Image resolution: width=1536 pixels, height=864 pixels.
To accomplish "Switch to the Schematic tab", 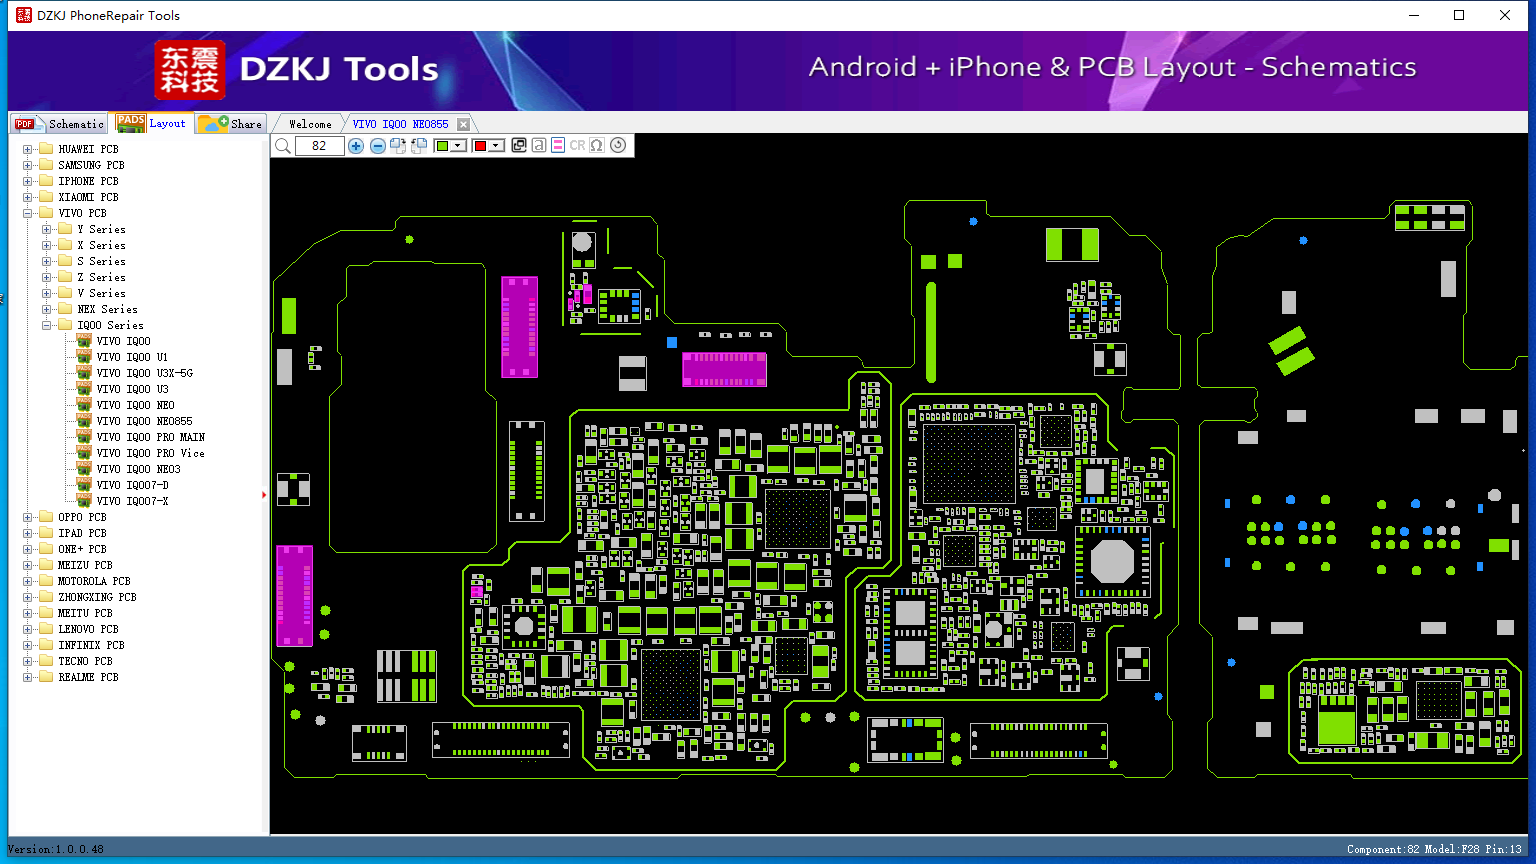I will coord(59,123).
